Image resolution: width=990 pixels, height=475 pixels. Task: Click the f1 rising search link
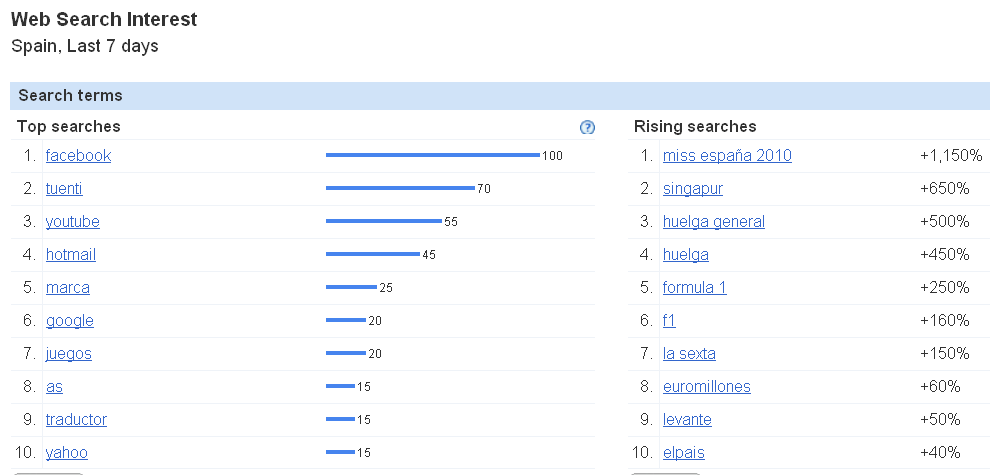pyautogui.click(x=670, y=321)
